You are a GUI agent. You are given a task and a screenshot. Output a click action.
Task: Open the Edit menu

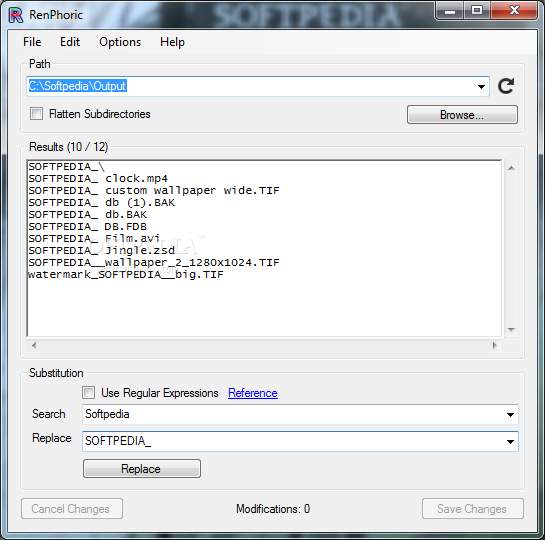click(x=70, y=42)
